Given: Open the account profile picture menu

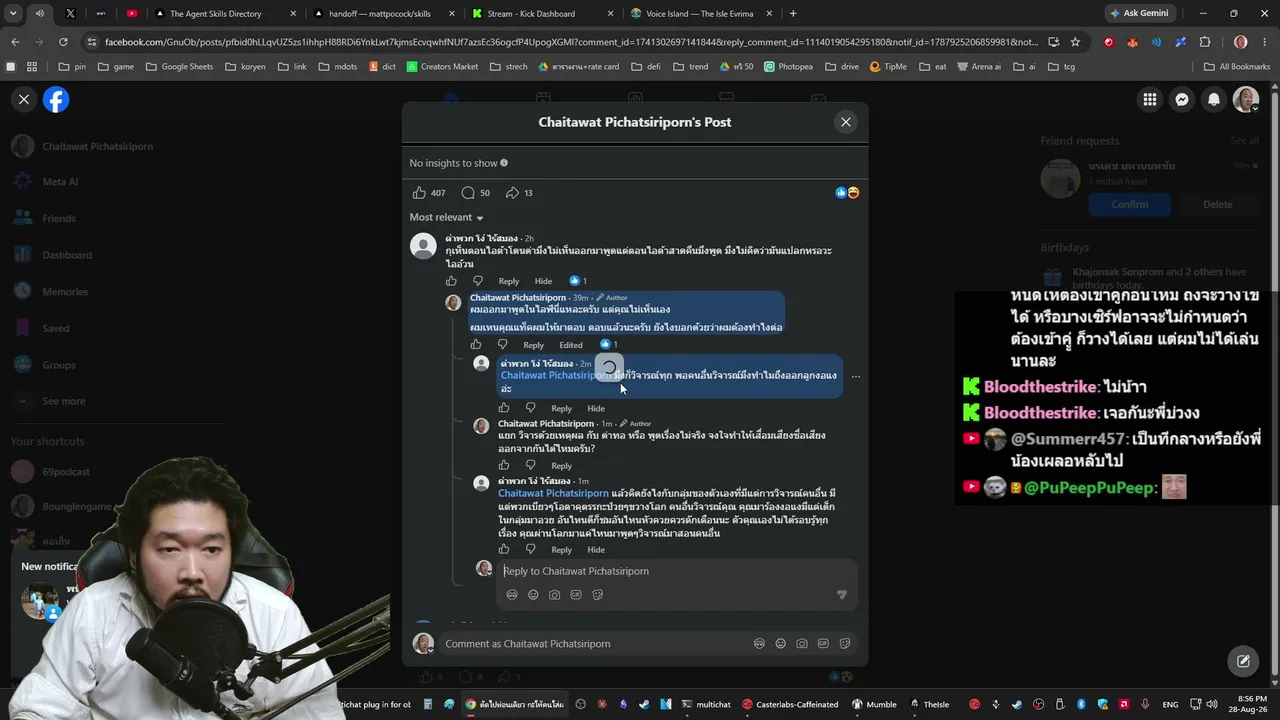Looking at the screenshot, I should pyautogui.click(x=1245, y=99).
